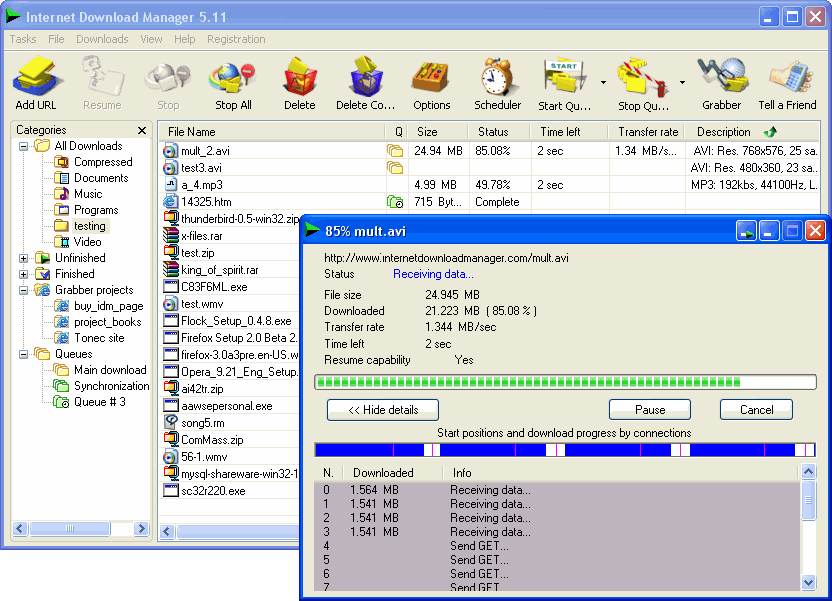Collapse the All Downloads category tree
The width and height of the screenshot is (832, 601).
(22, 145)
